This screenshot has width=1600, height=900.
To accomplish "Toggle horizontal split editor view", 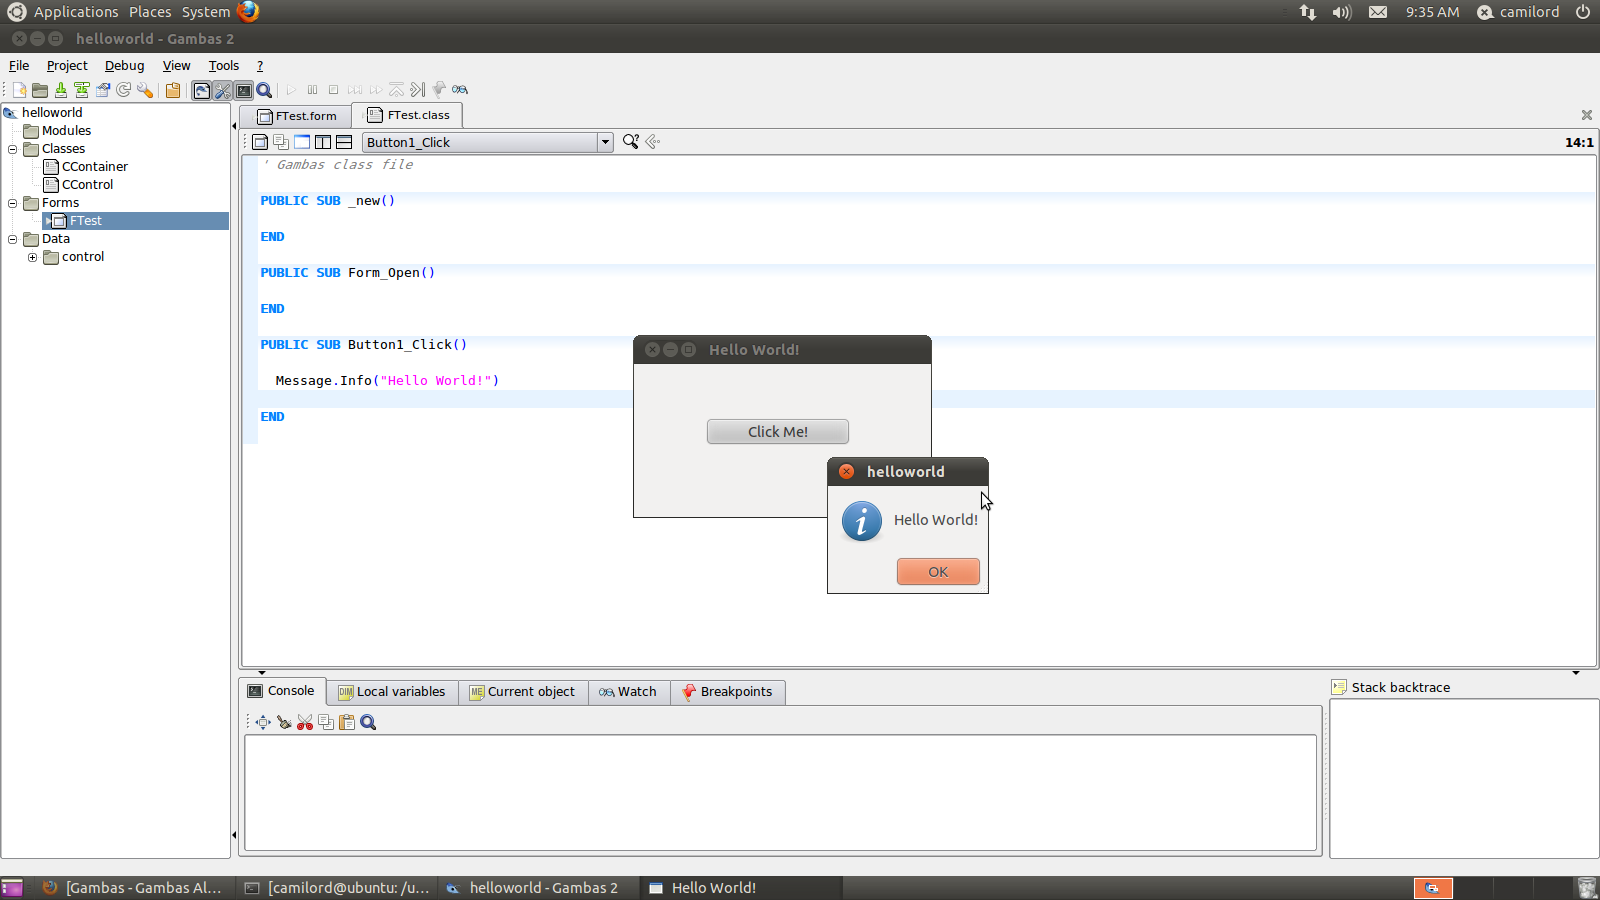I will click(344, 142).
